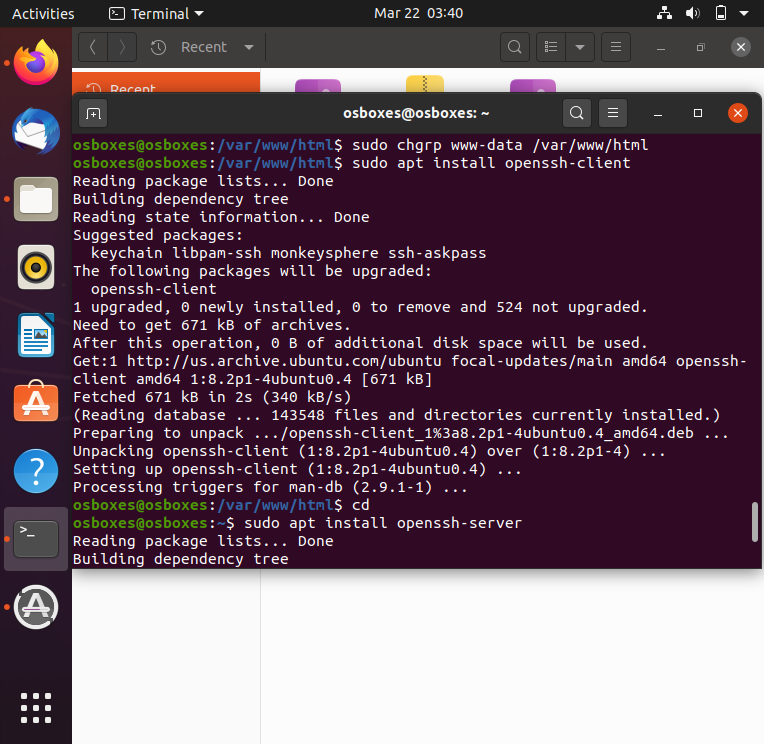The height and width of the screenshot is (744, 764).
Task: Launch Rhythmbox music player
Action: pyautogui.click(x=36, y=267)
